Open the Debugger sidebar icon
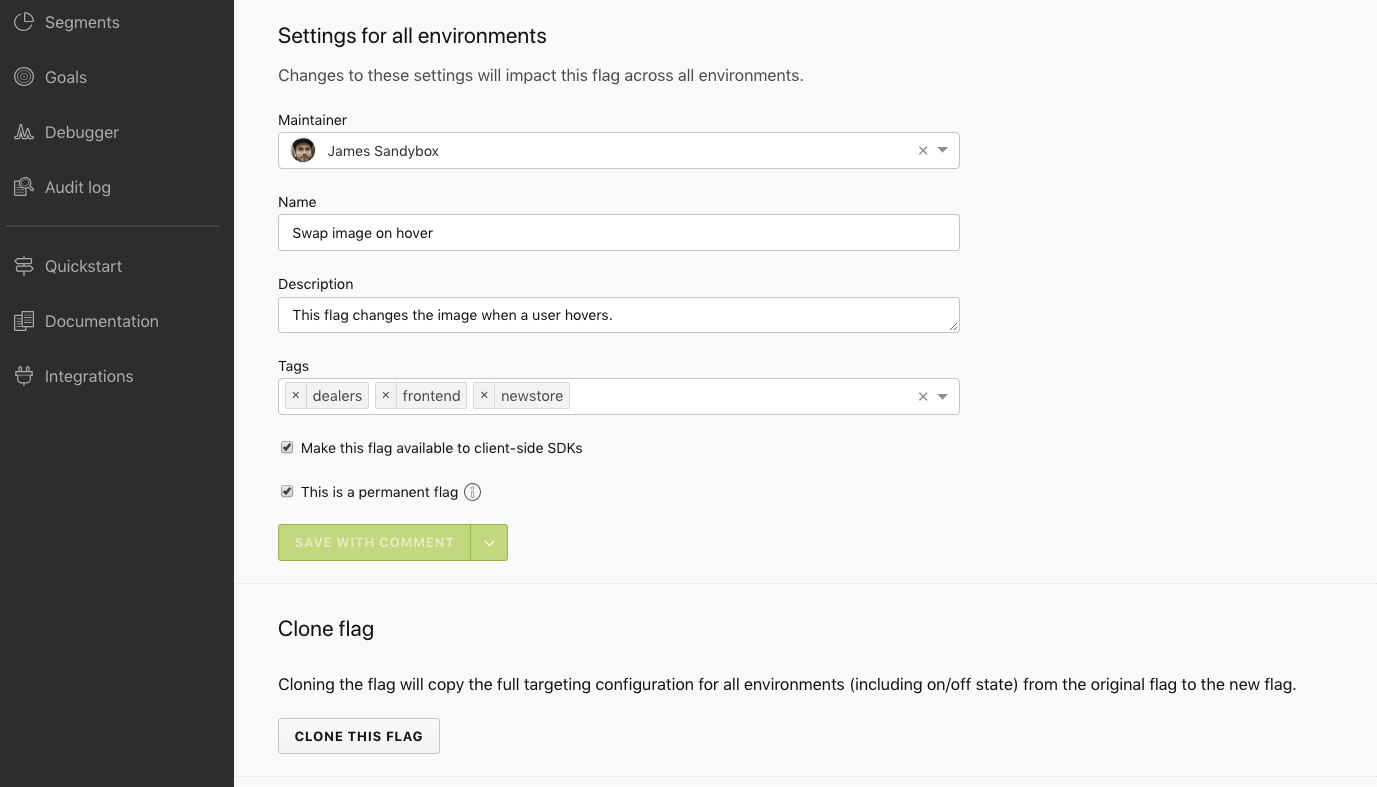 (24, 132)
